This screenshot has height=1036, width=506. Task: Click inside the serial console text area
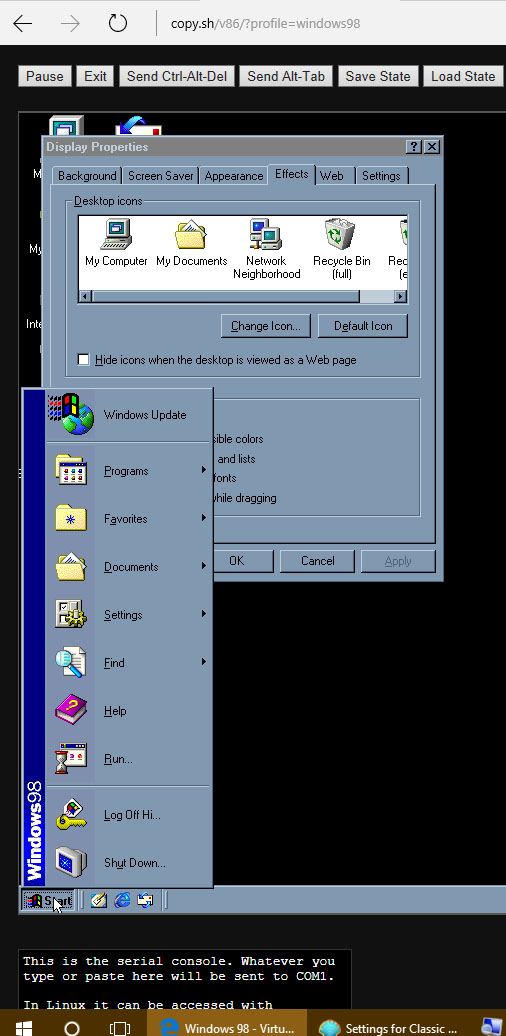pos(185,979)
